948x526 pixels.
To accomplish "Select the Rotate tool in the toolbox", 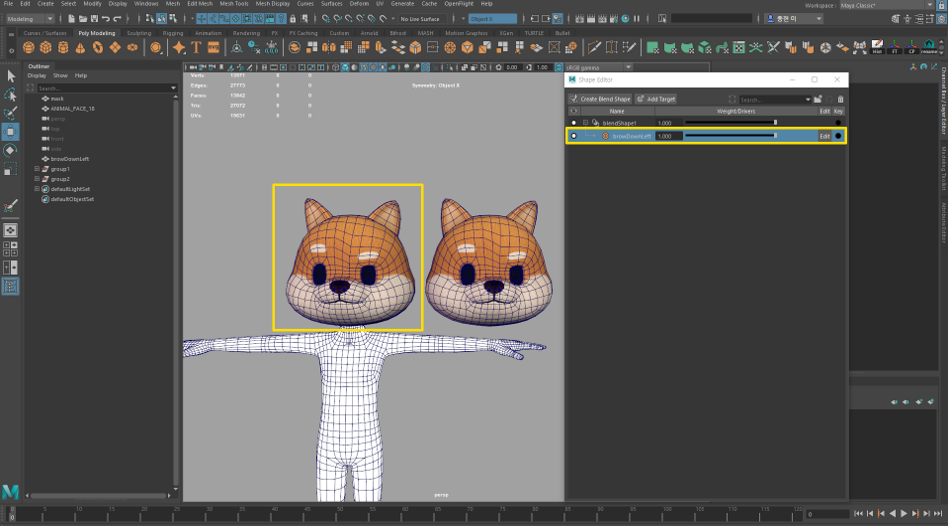I will coord(10,149).
